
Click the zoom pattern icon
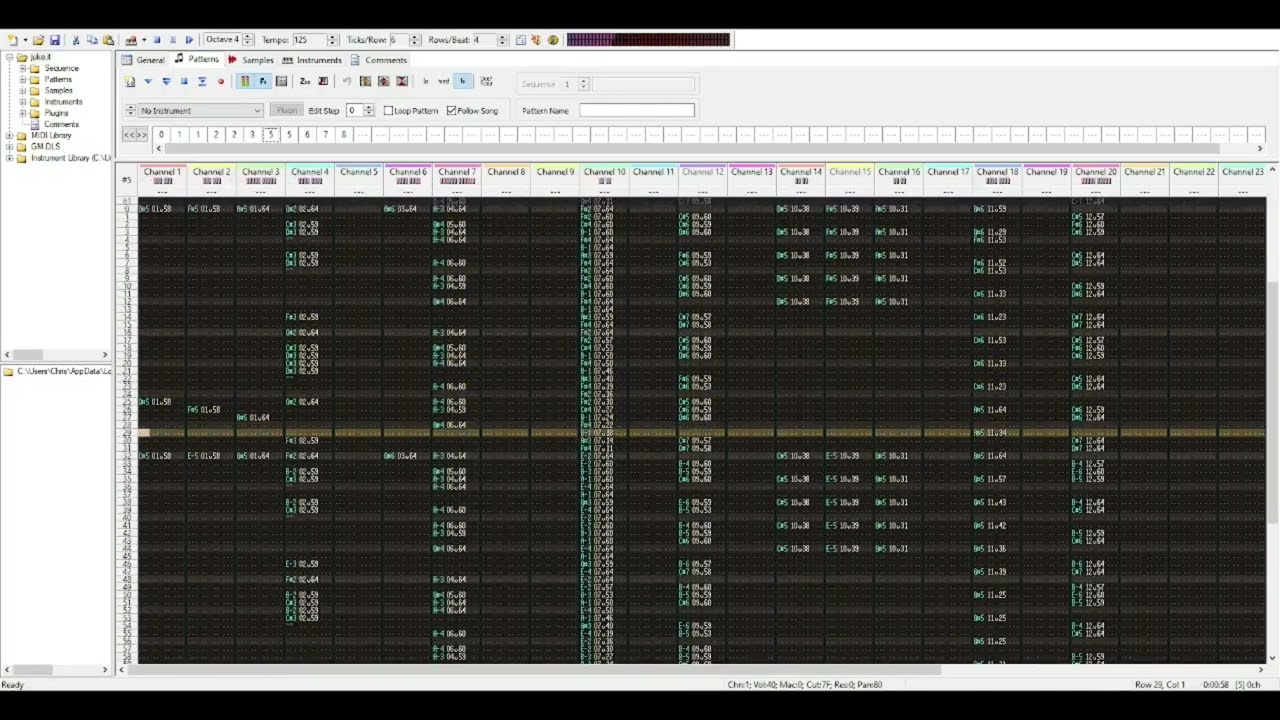click(305, 81)
